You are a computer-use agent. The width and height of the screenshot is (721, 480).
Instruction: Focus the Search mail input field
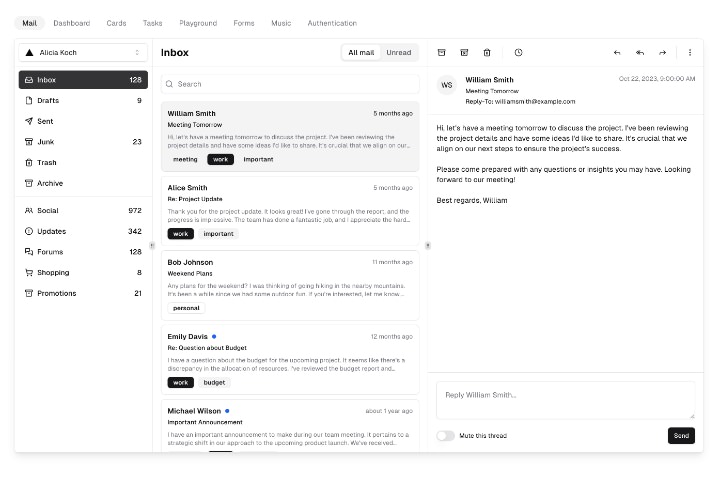(290, 84)
